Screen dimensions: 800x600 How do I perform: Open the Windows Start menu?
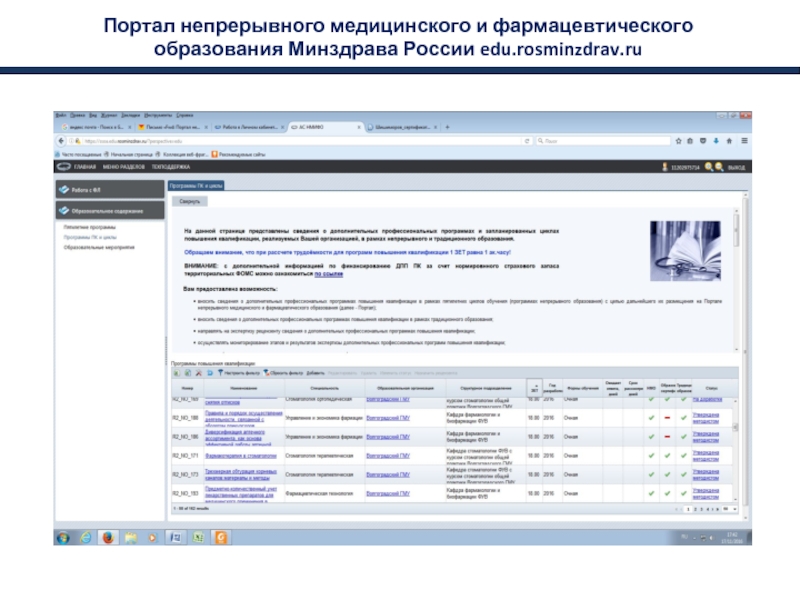tap(62, 537)
